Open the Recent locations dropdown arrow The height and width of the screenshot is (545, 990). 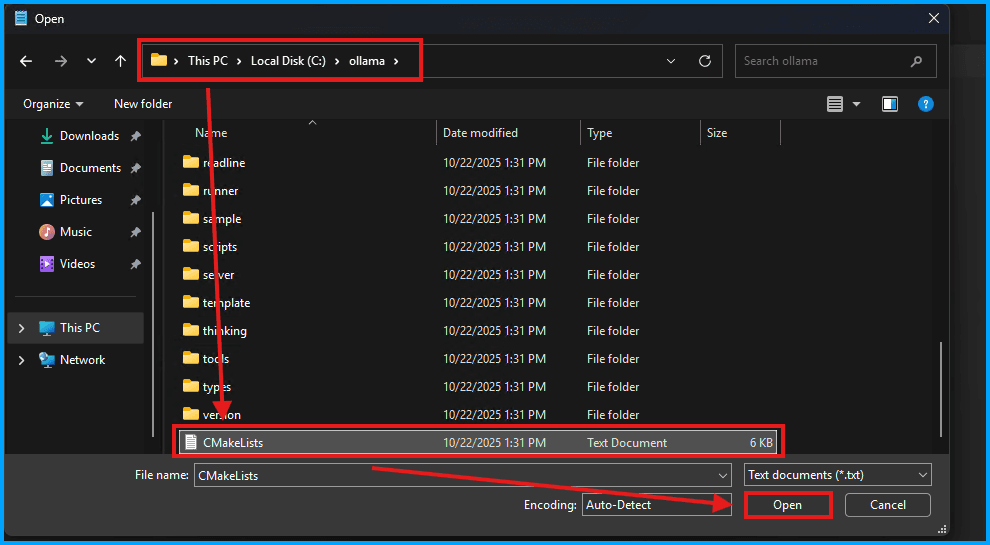tap(91, 61)
